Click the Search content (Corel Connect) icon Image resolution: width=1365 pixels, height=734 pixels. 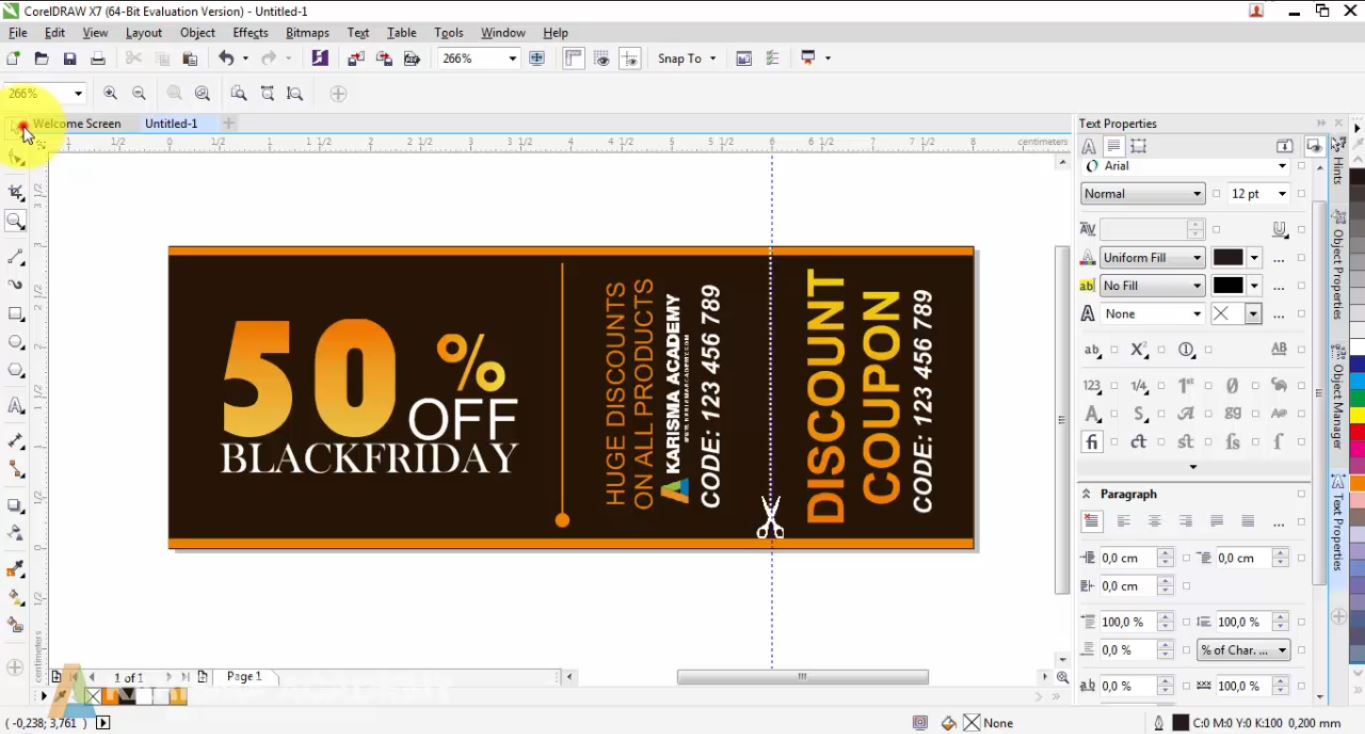coord(320,58)
